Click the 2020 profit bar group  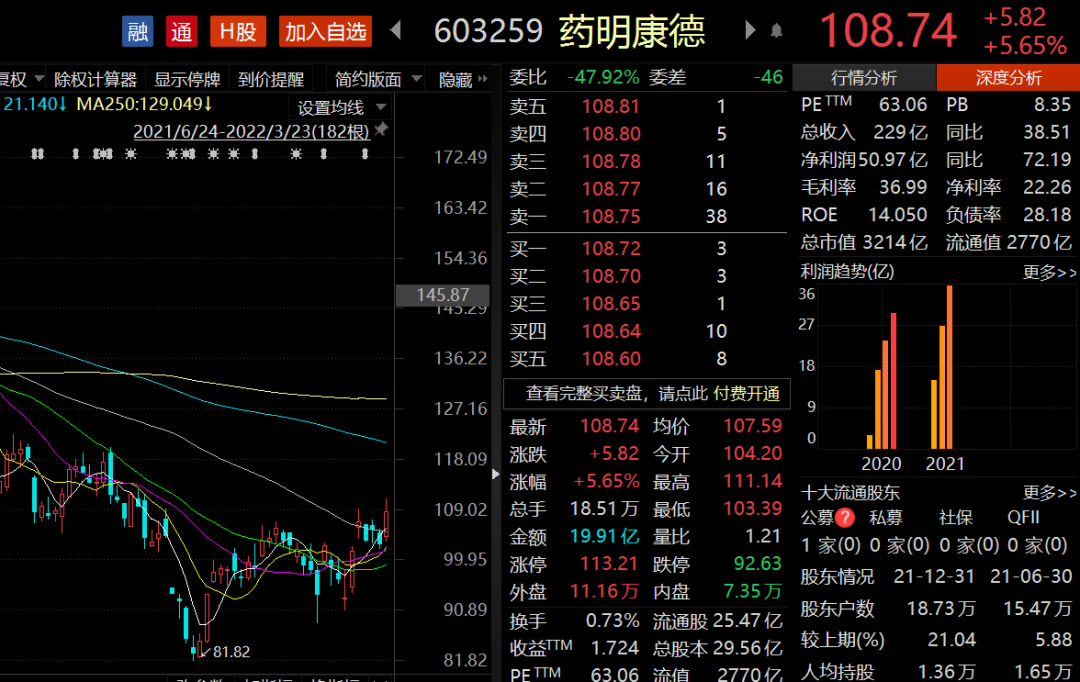[x=882, y=381]
